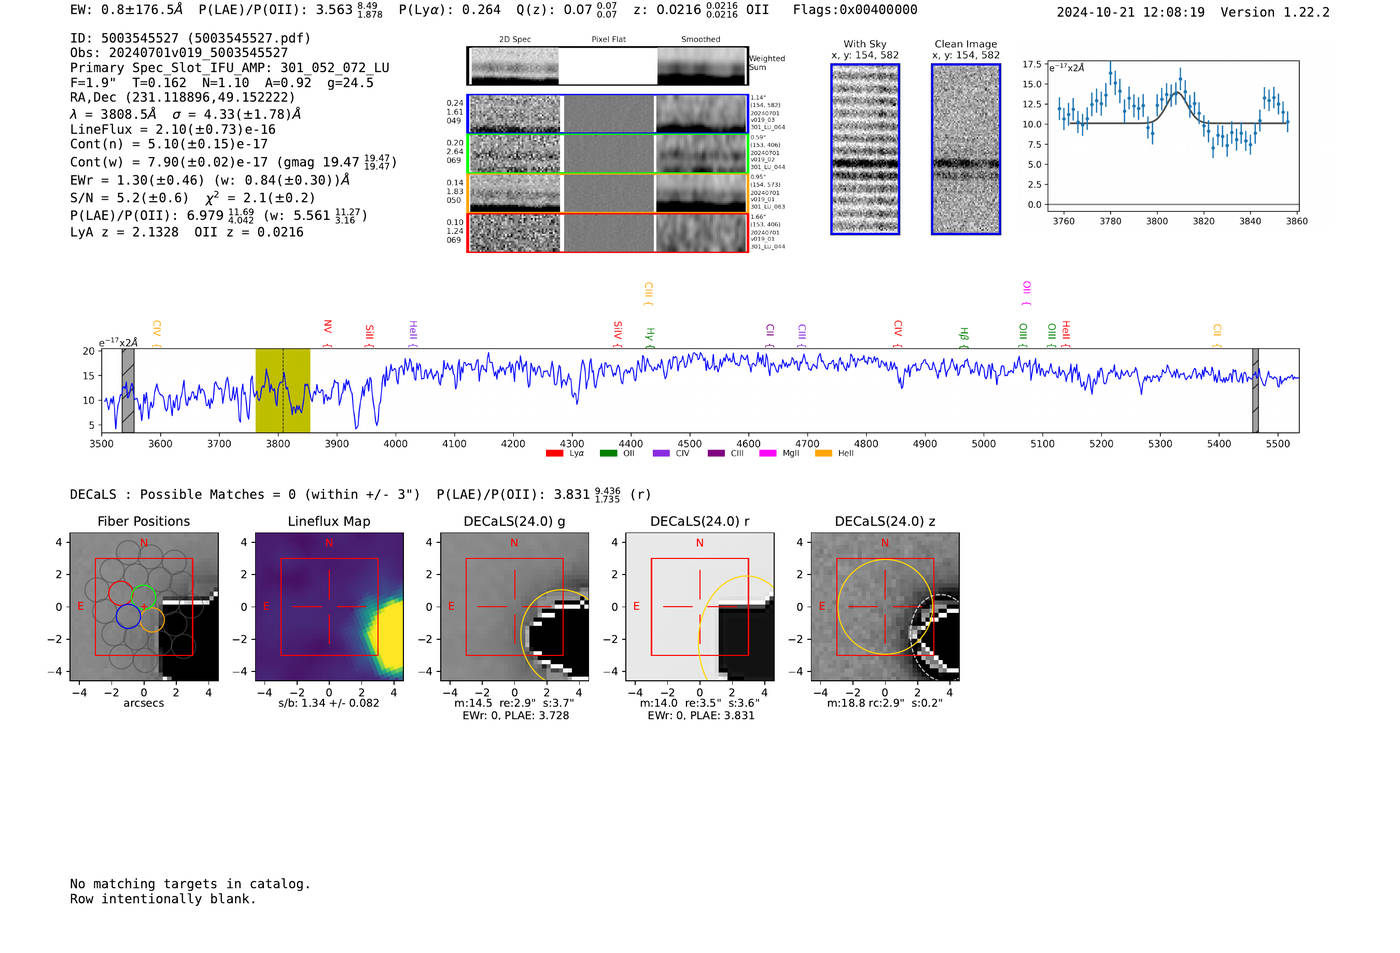This screenshot has height=953, width=1400.
Task: Click the red fiber circle in Fiber Positions
Action: click(x=120, y=593)
